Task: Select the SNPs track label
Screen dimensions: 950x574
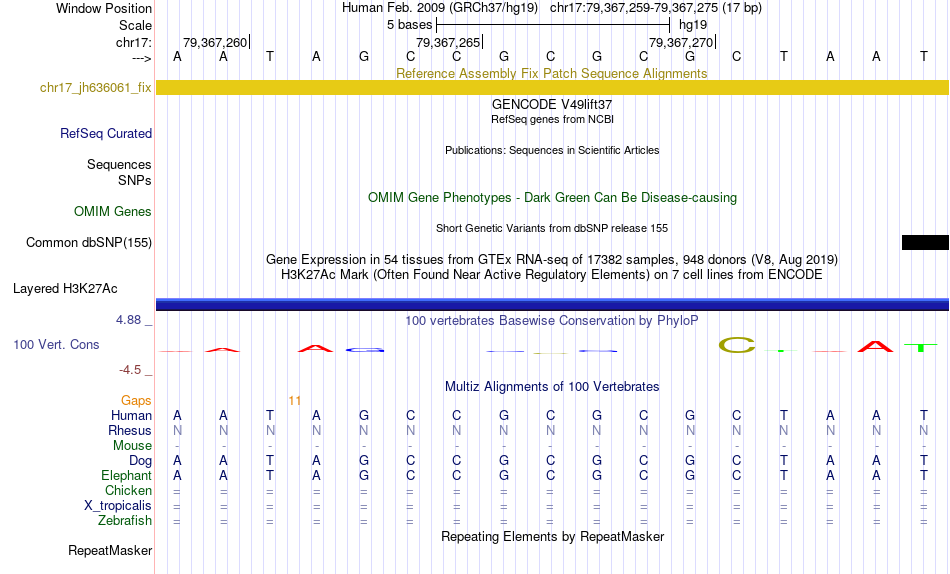Action: [x=135, y=180]
